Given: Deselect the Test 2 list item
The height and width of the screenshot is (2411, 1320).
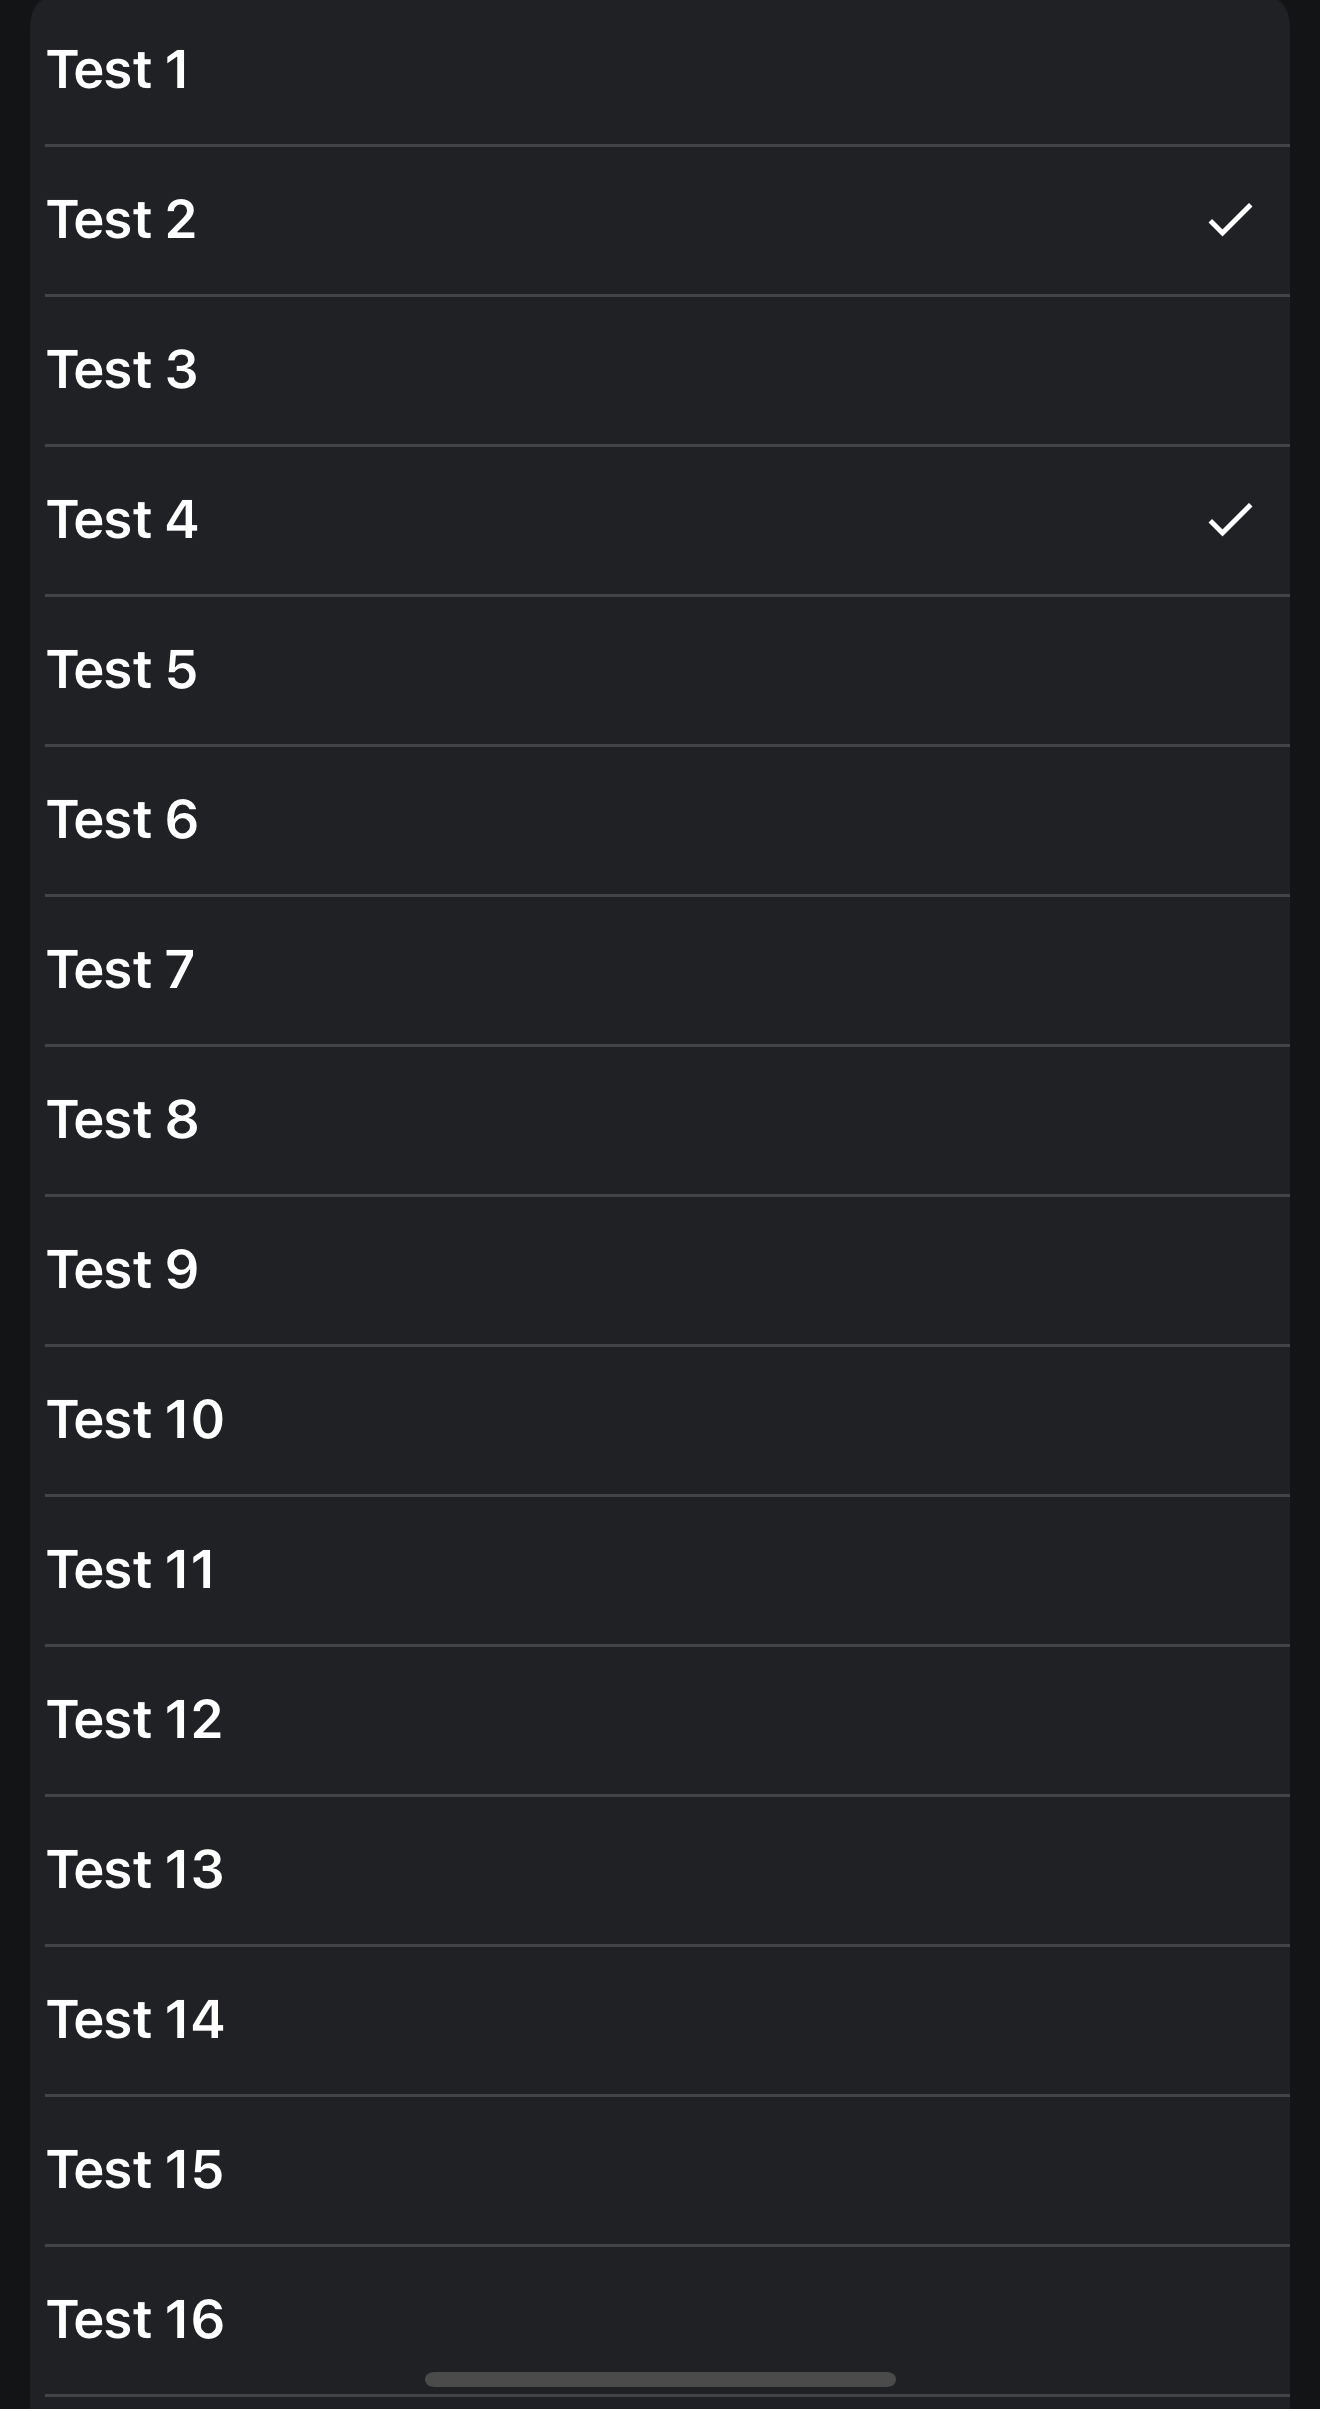Looking at the screenshot, I should 660,220.
